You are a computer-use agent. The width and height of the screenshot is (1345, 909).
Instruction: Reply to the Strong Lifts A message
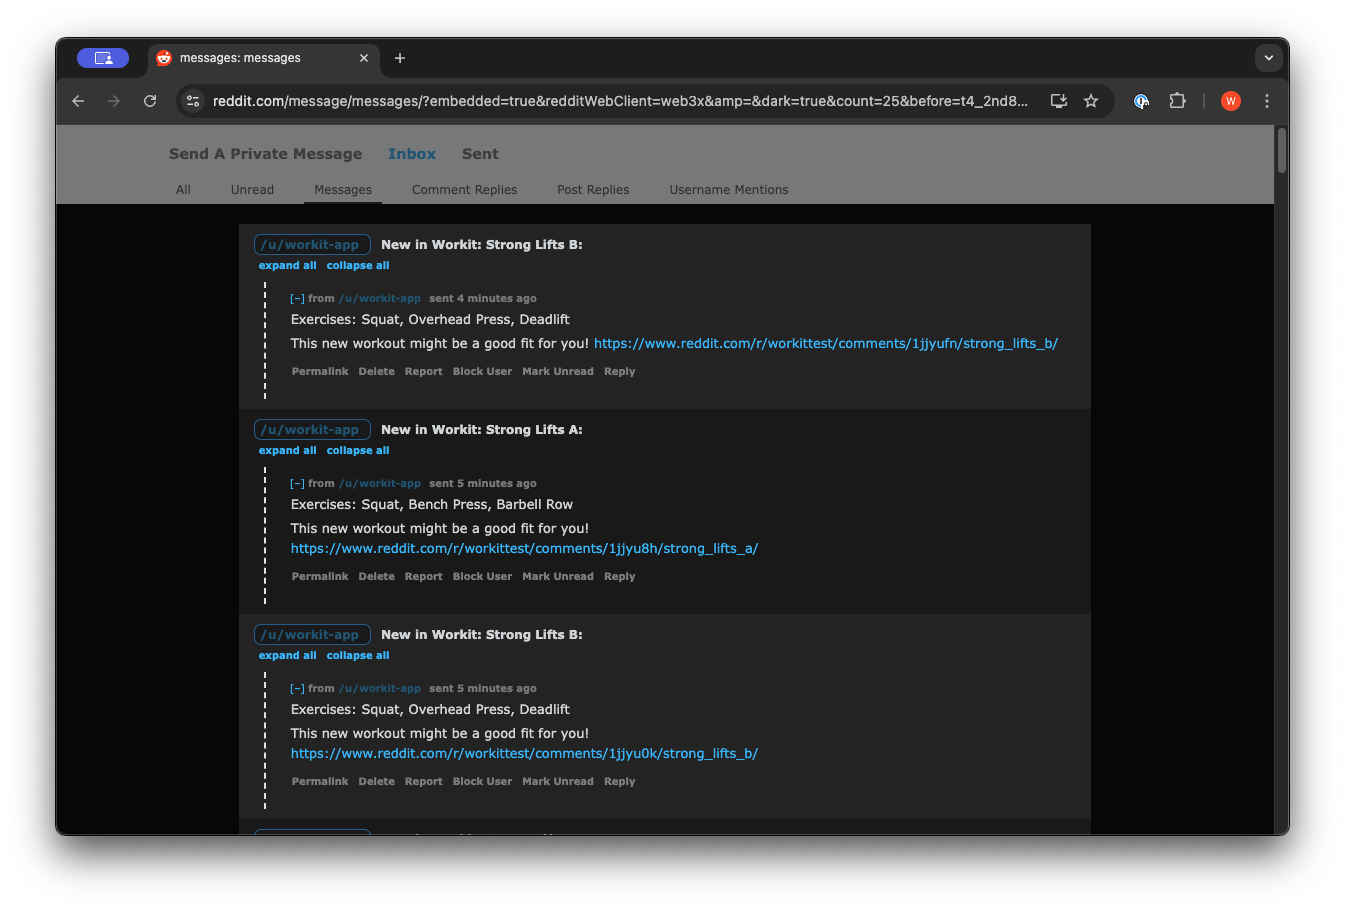620,577
